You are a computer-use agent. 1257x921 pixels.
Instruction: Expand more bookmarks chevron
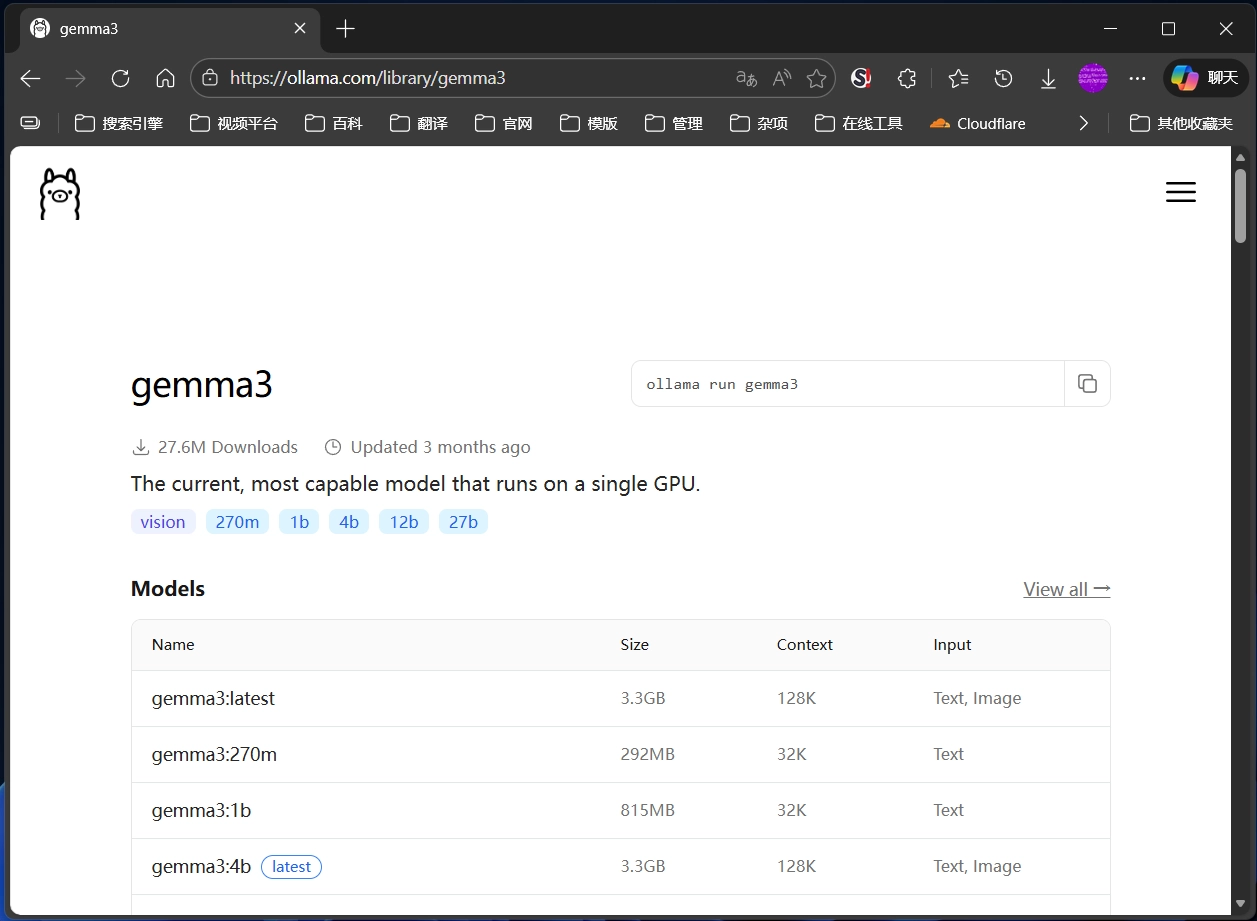(1083, 123)
